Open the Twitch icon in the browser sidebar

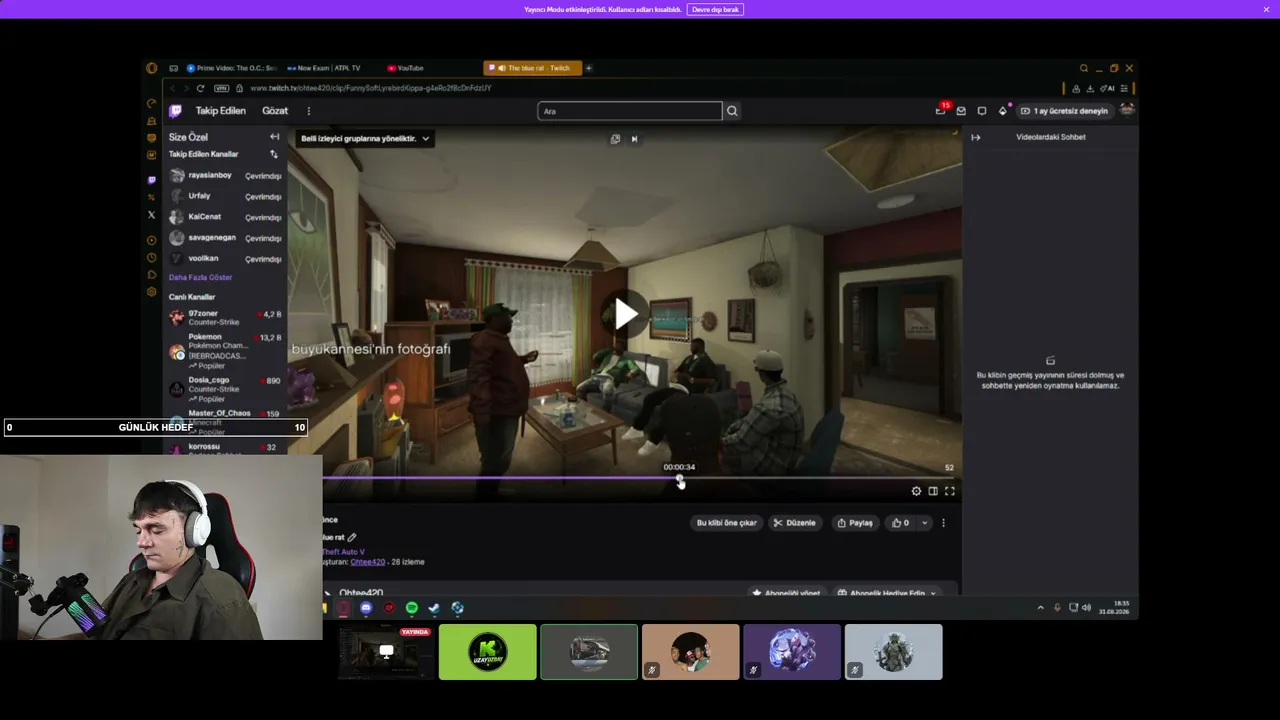coord(151,180)
